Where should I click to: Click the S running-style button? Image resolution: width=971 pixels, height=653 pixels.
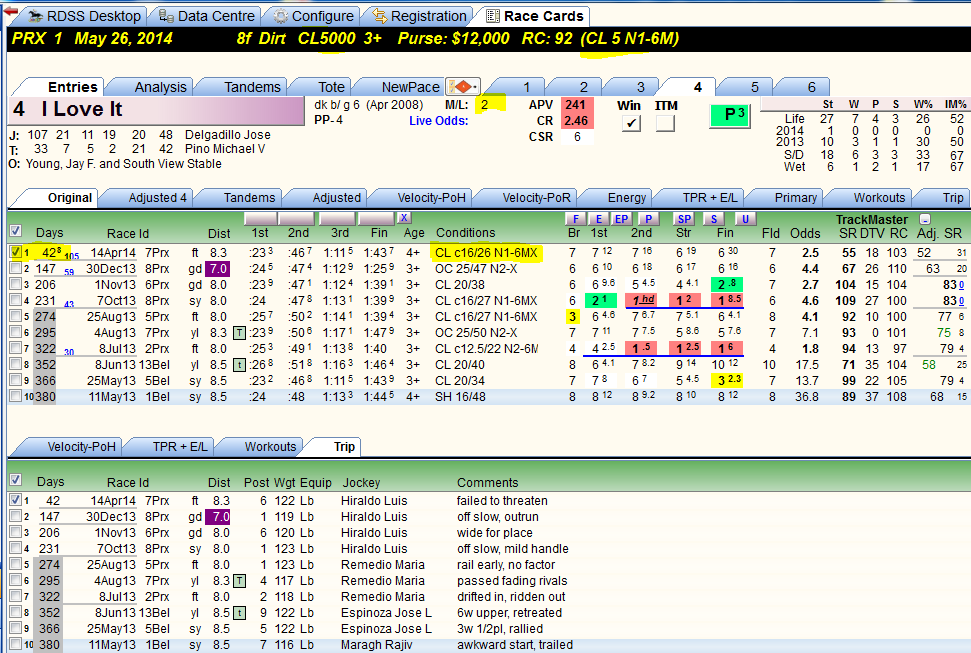point(714,219)
